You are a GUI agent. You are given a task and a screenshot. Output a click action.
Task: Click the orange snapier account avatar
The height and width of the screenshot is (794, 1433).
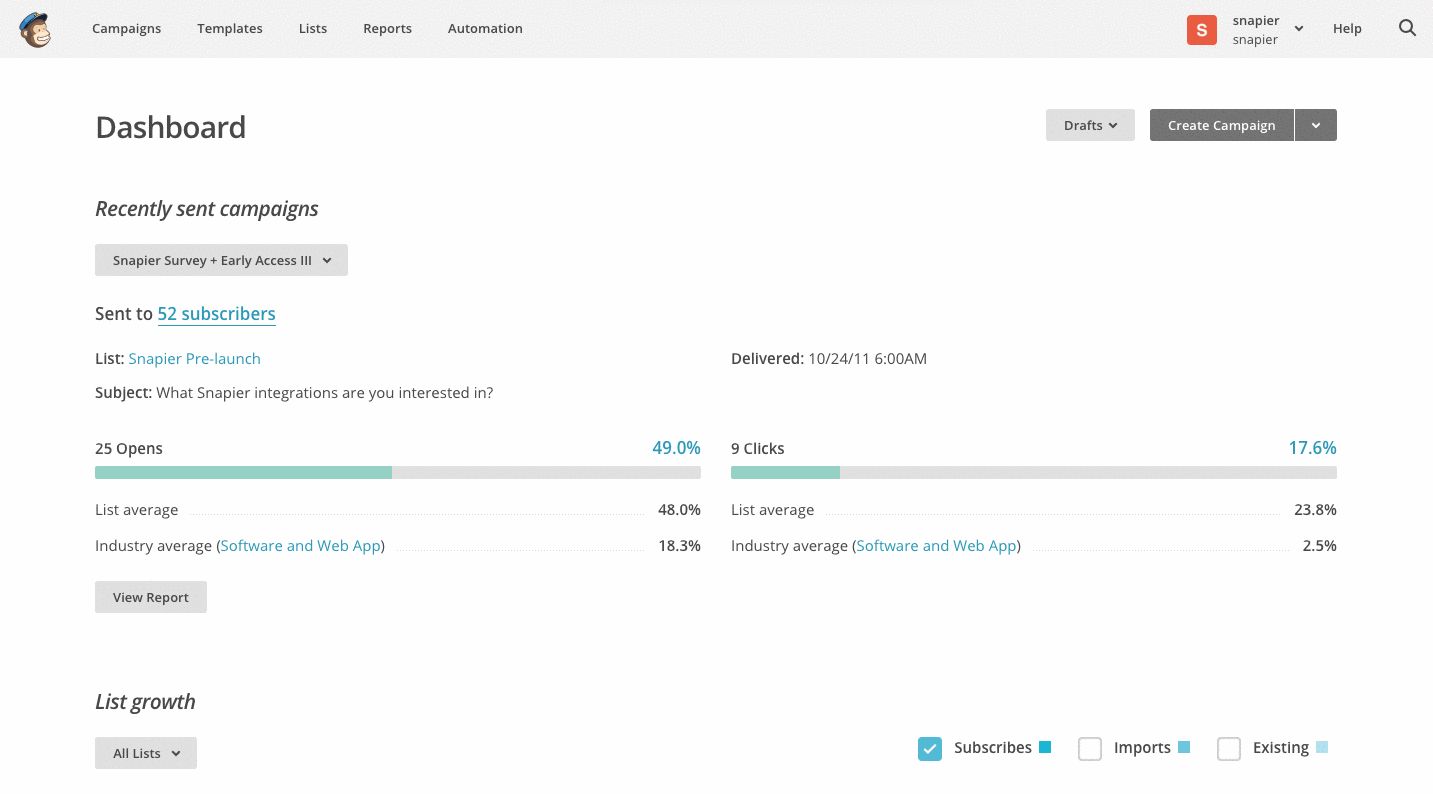point(1201,30)
